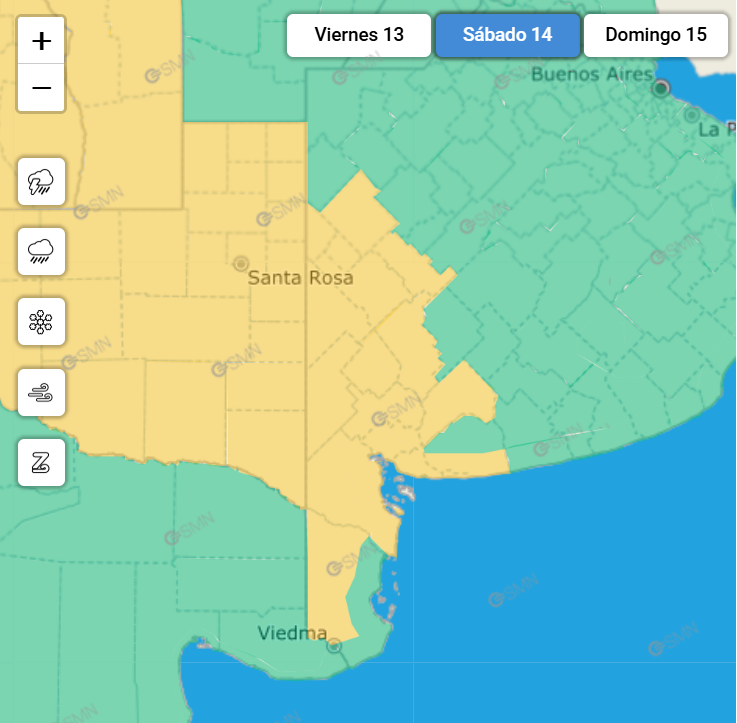Viewport: 737px width, 723px height.
Task: Click the Santa Rosa map label
Action: coord(300,278)
